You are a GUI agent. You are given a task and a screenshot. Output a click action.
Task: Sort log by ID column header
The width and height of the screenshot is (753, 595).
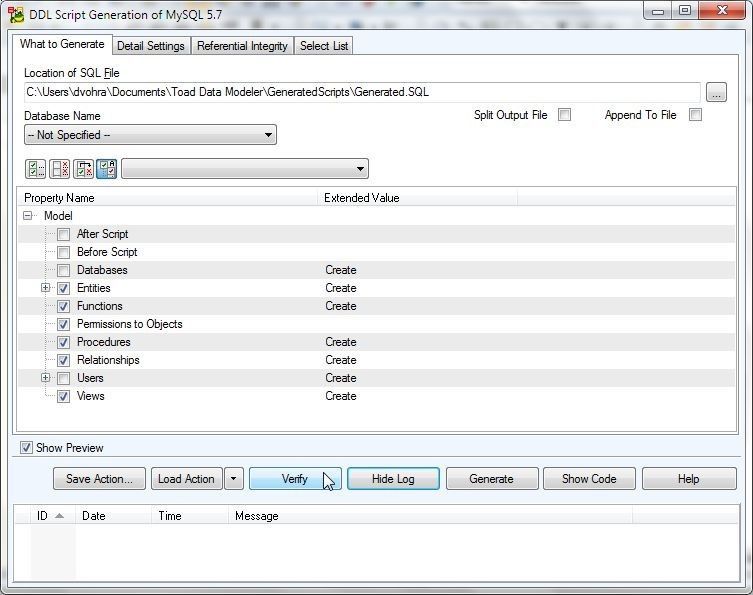pyautogui.click(x=53, y=516)
